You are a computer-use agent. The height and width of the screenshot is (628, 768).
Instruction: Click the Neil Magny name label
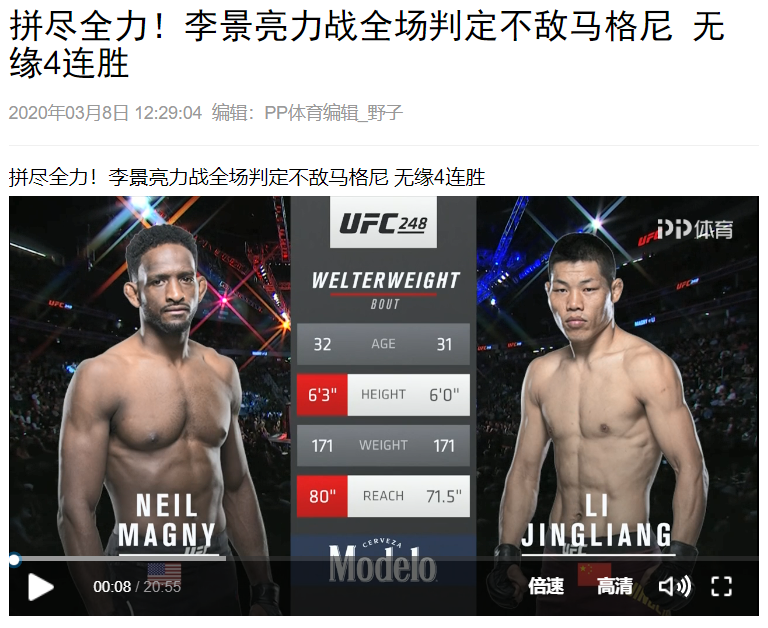point(167,520)
